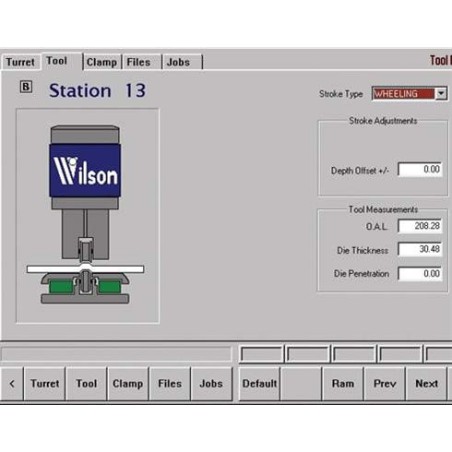The height and width of the screenshot is (452, 452).
Task: Click the O.A.L. value field
Action: tap(420, 226)
